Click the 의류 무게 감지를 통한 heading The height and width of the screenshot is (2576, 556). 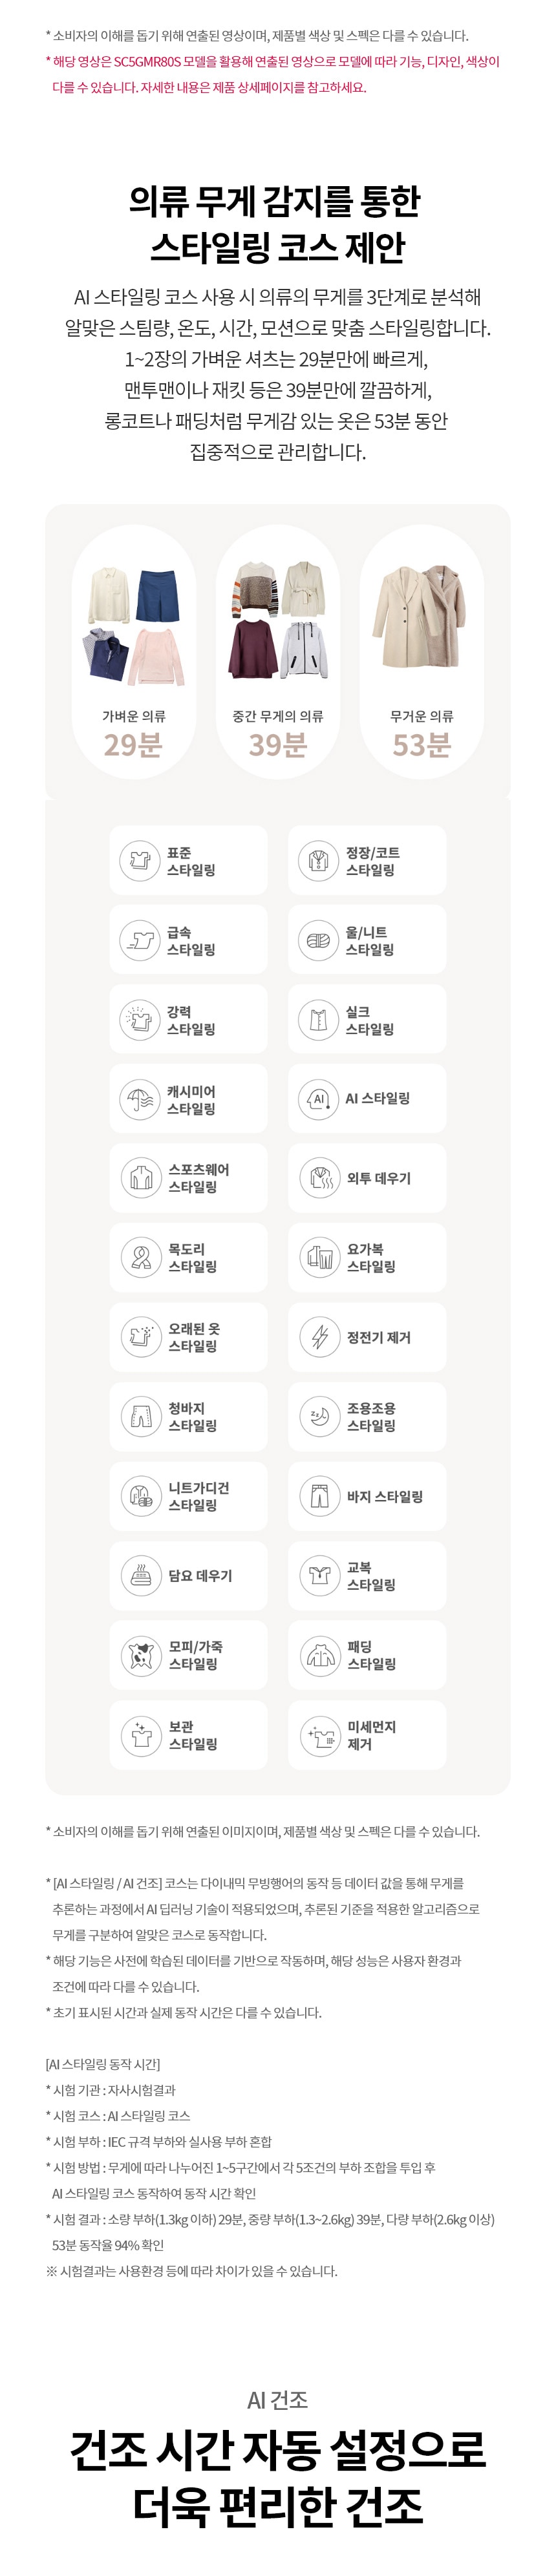pyautogui.click(x=277, y=202)
